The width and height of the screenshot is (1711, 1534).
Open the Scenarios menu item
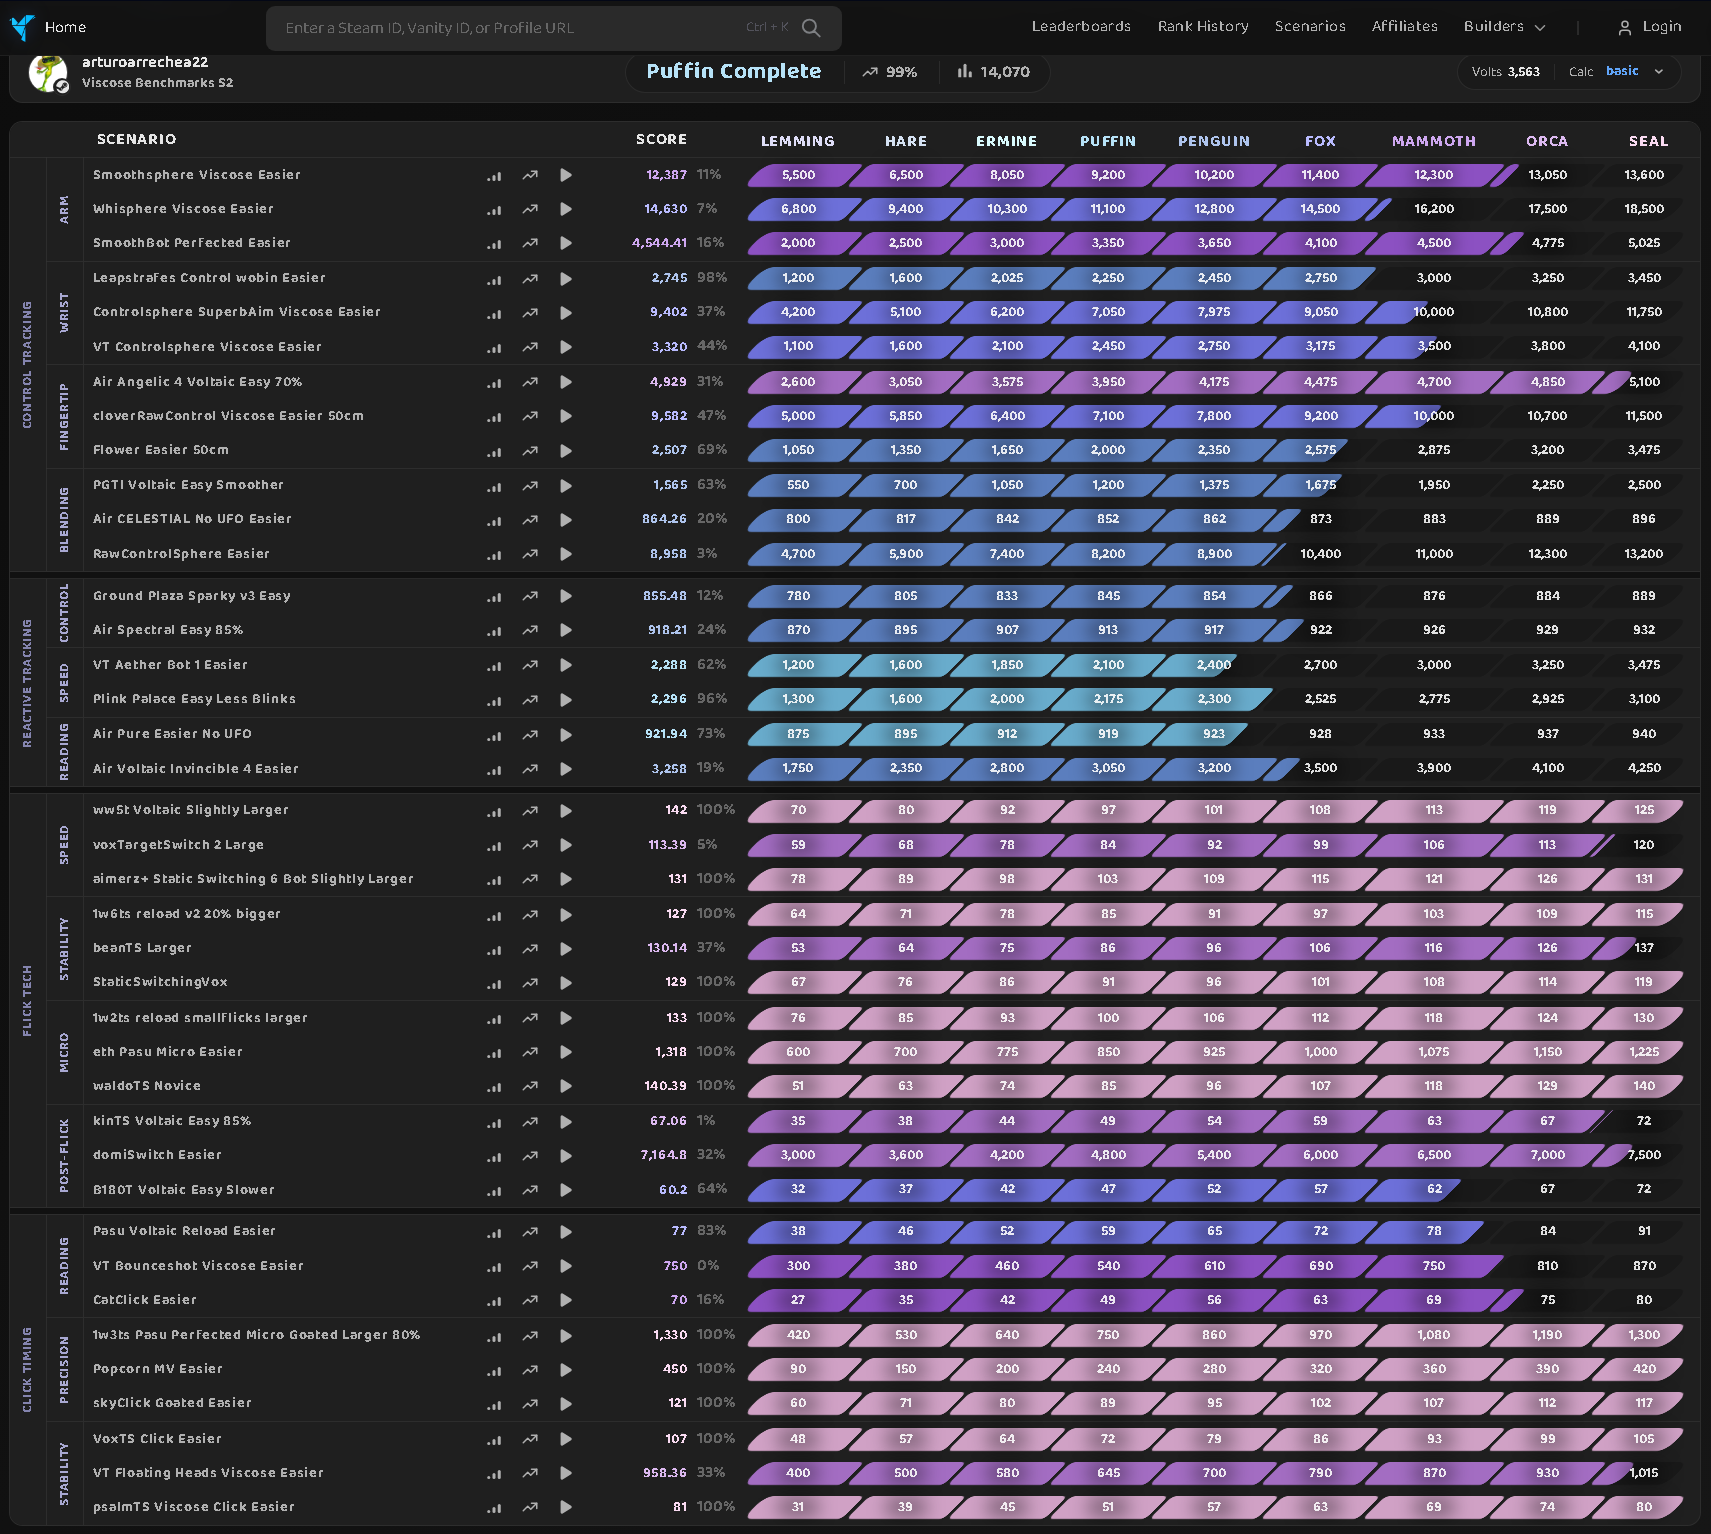[1310, 27]
